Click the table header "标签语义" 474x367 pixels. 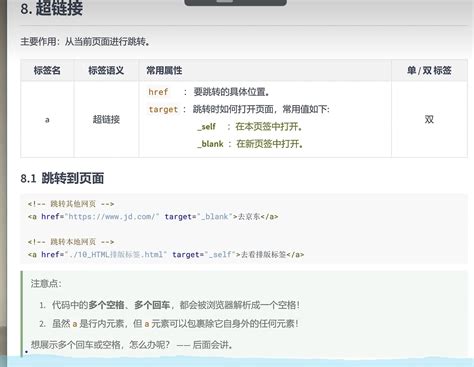[x=106, y=70]
